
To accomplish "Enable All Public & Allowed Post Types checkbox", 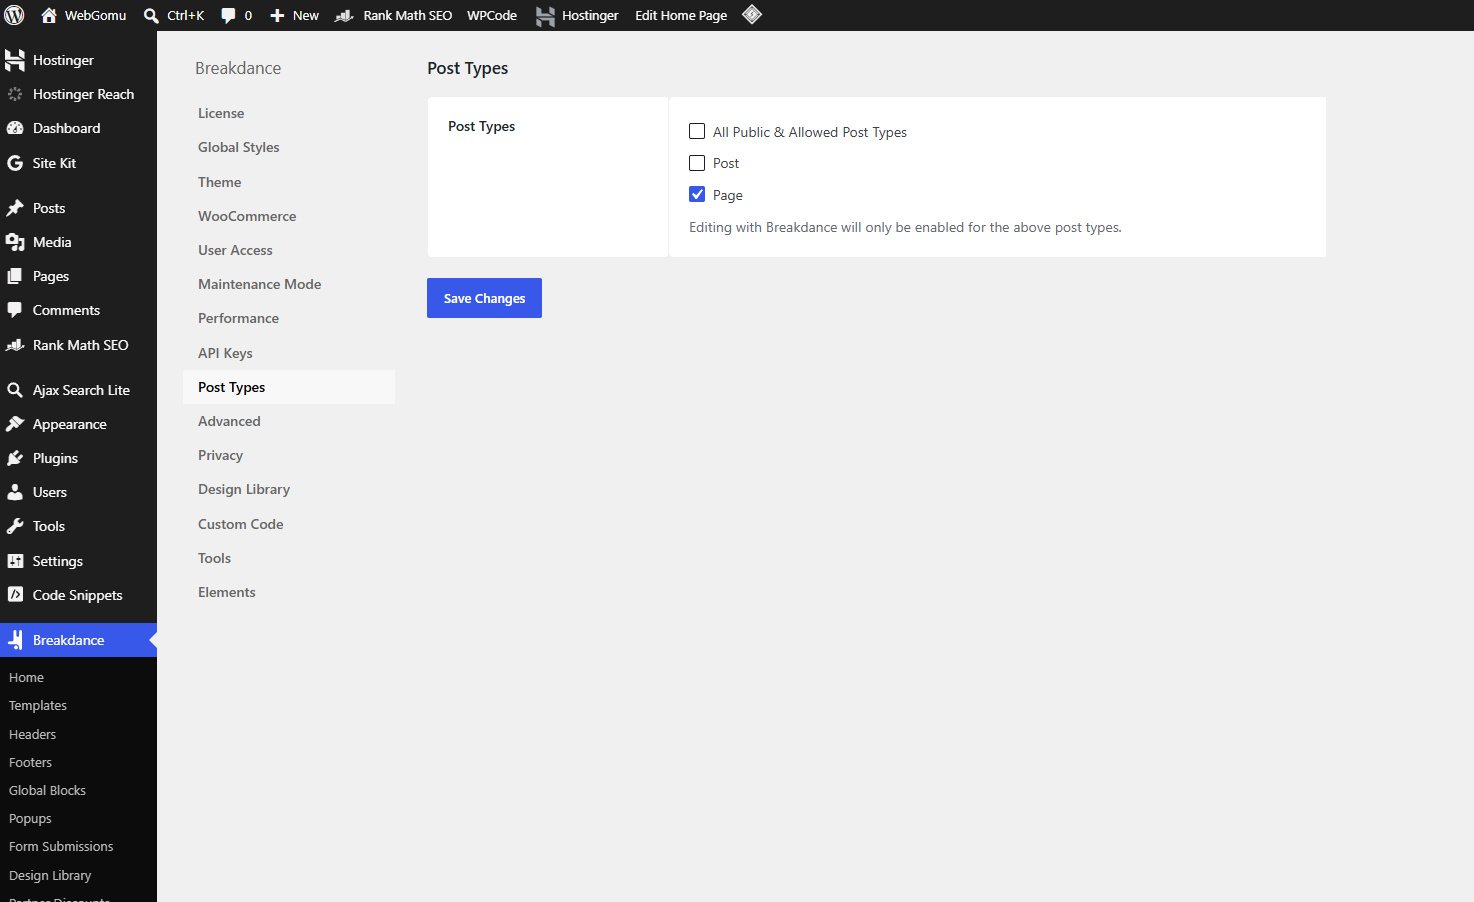I will coord(697,131).
